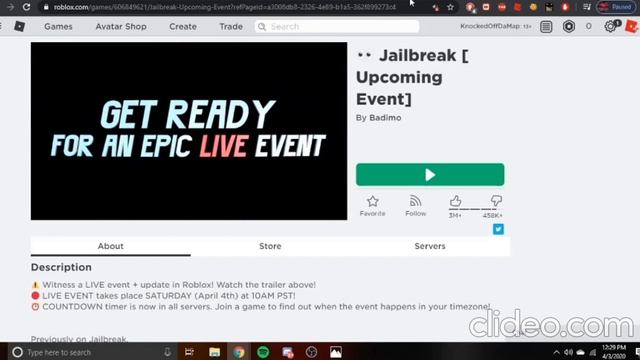Image resolution: width=640 pixels, height=360 pixels.
Task: Switch to the About tab
Action: tap(111, 246)
